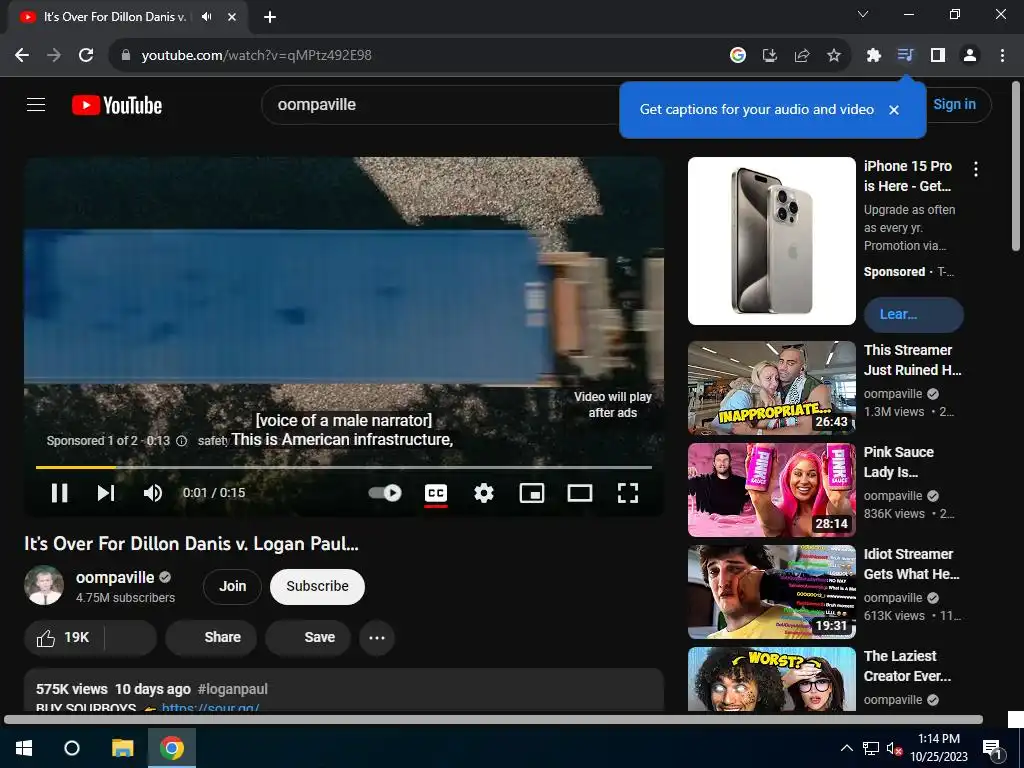Open Chrome three-dot menu
The height and width of the screenshot is (768, 1024).
coord(1002,56)
